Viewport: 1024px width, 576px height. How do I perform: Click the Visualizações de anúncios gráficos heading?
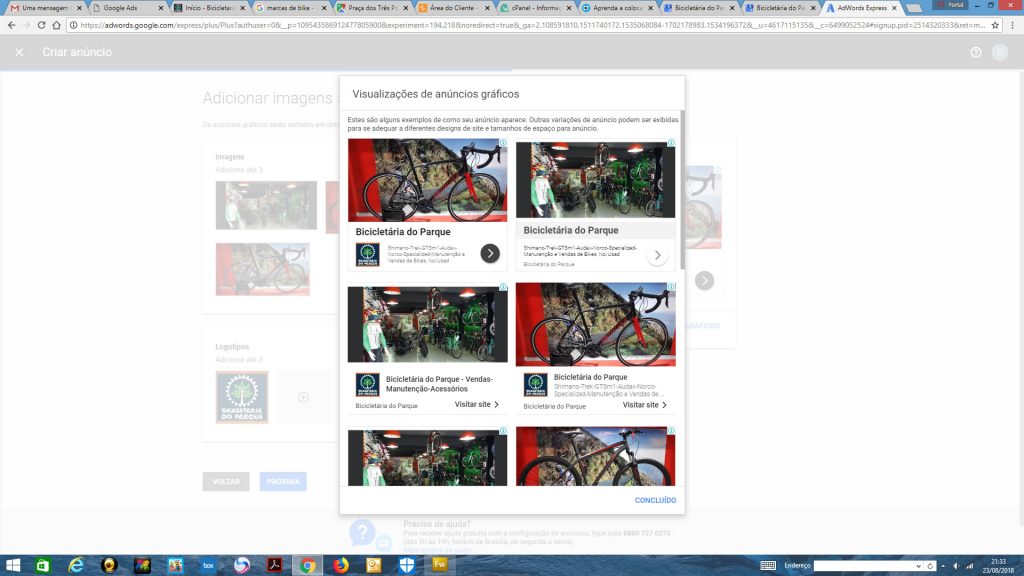coord(436,94)
